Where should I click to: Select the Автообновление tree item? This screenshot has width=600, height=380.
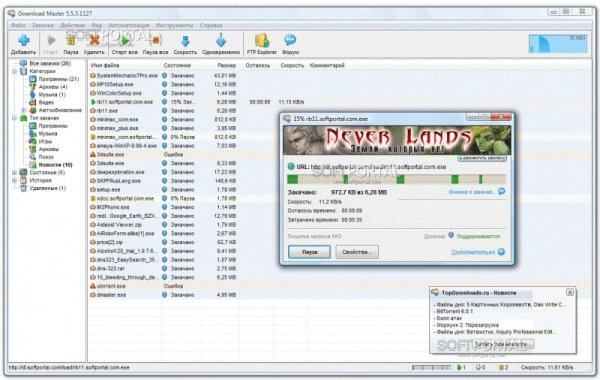[x=60, y=110]
